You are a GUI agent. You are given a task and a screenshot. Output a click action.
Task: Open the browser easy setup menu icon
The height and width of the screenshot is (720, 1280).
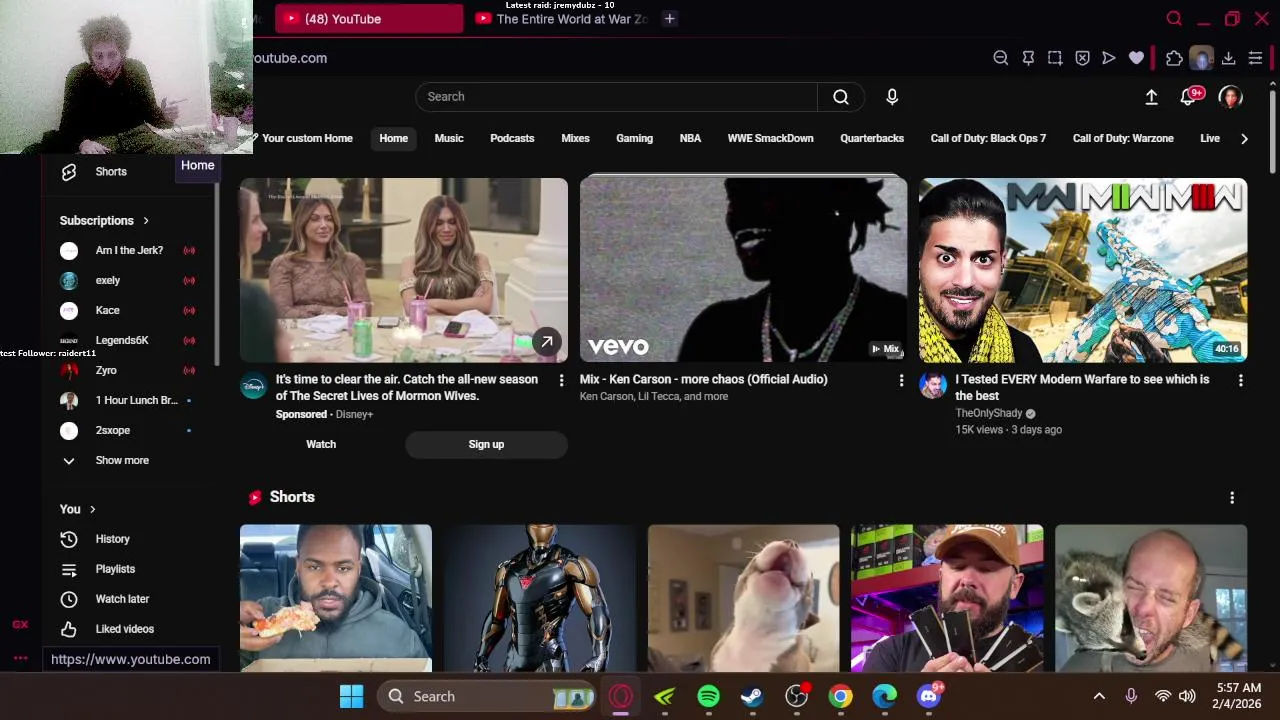[1255, 58]
